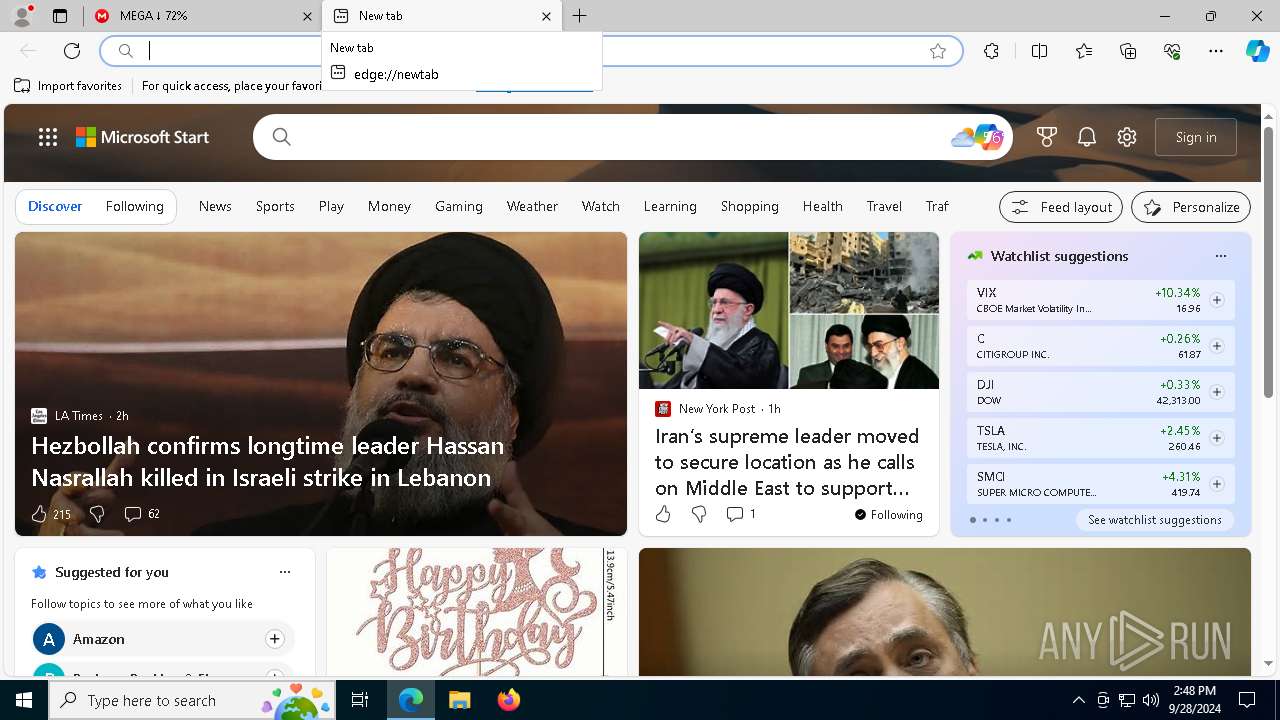
Task: Open the Collections icon
Action: [x=1128, y=51]
